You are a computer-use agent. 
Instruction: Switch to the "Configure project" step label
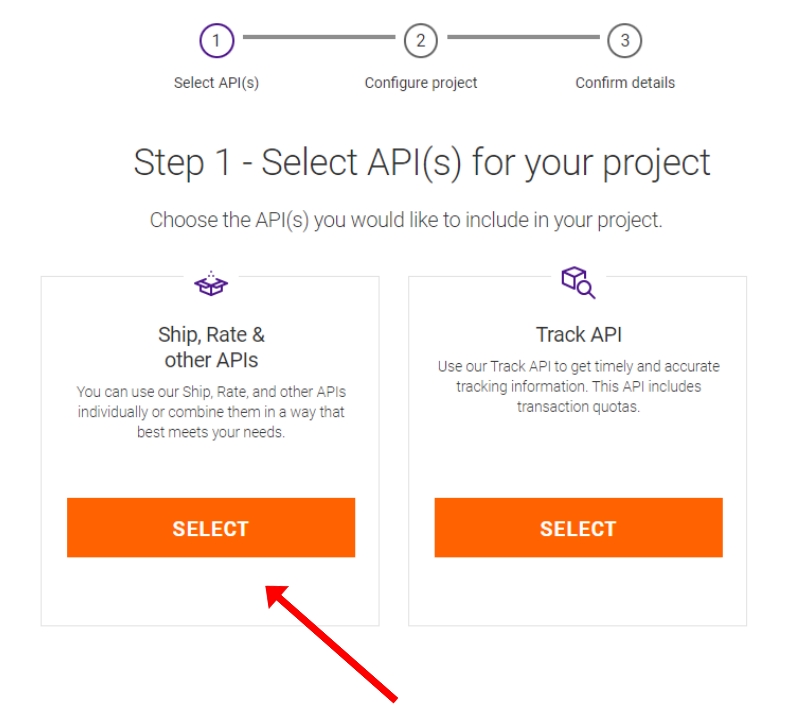tap(421, 83)
